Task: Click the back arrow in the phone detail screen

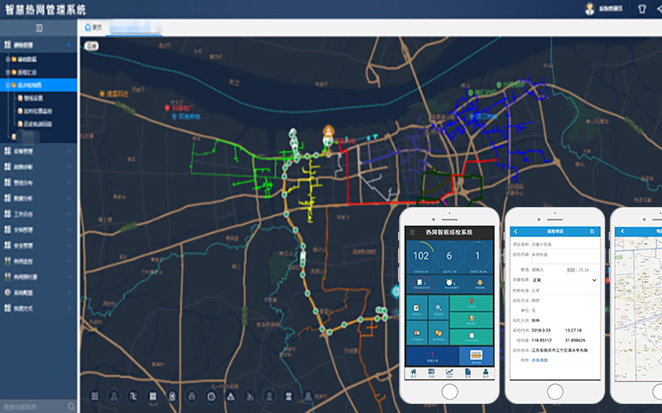Action: (515, 232)
